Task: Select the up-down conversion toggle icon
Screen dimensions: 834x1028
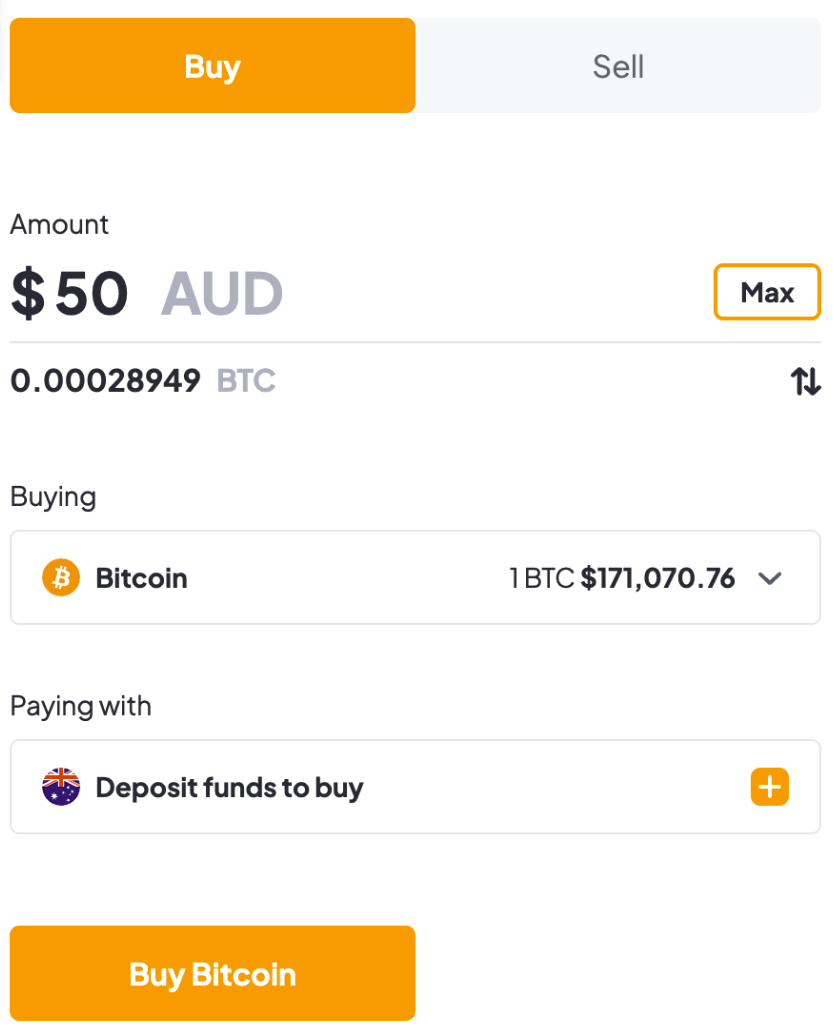Action: pos(806,381)
